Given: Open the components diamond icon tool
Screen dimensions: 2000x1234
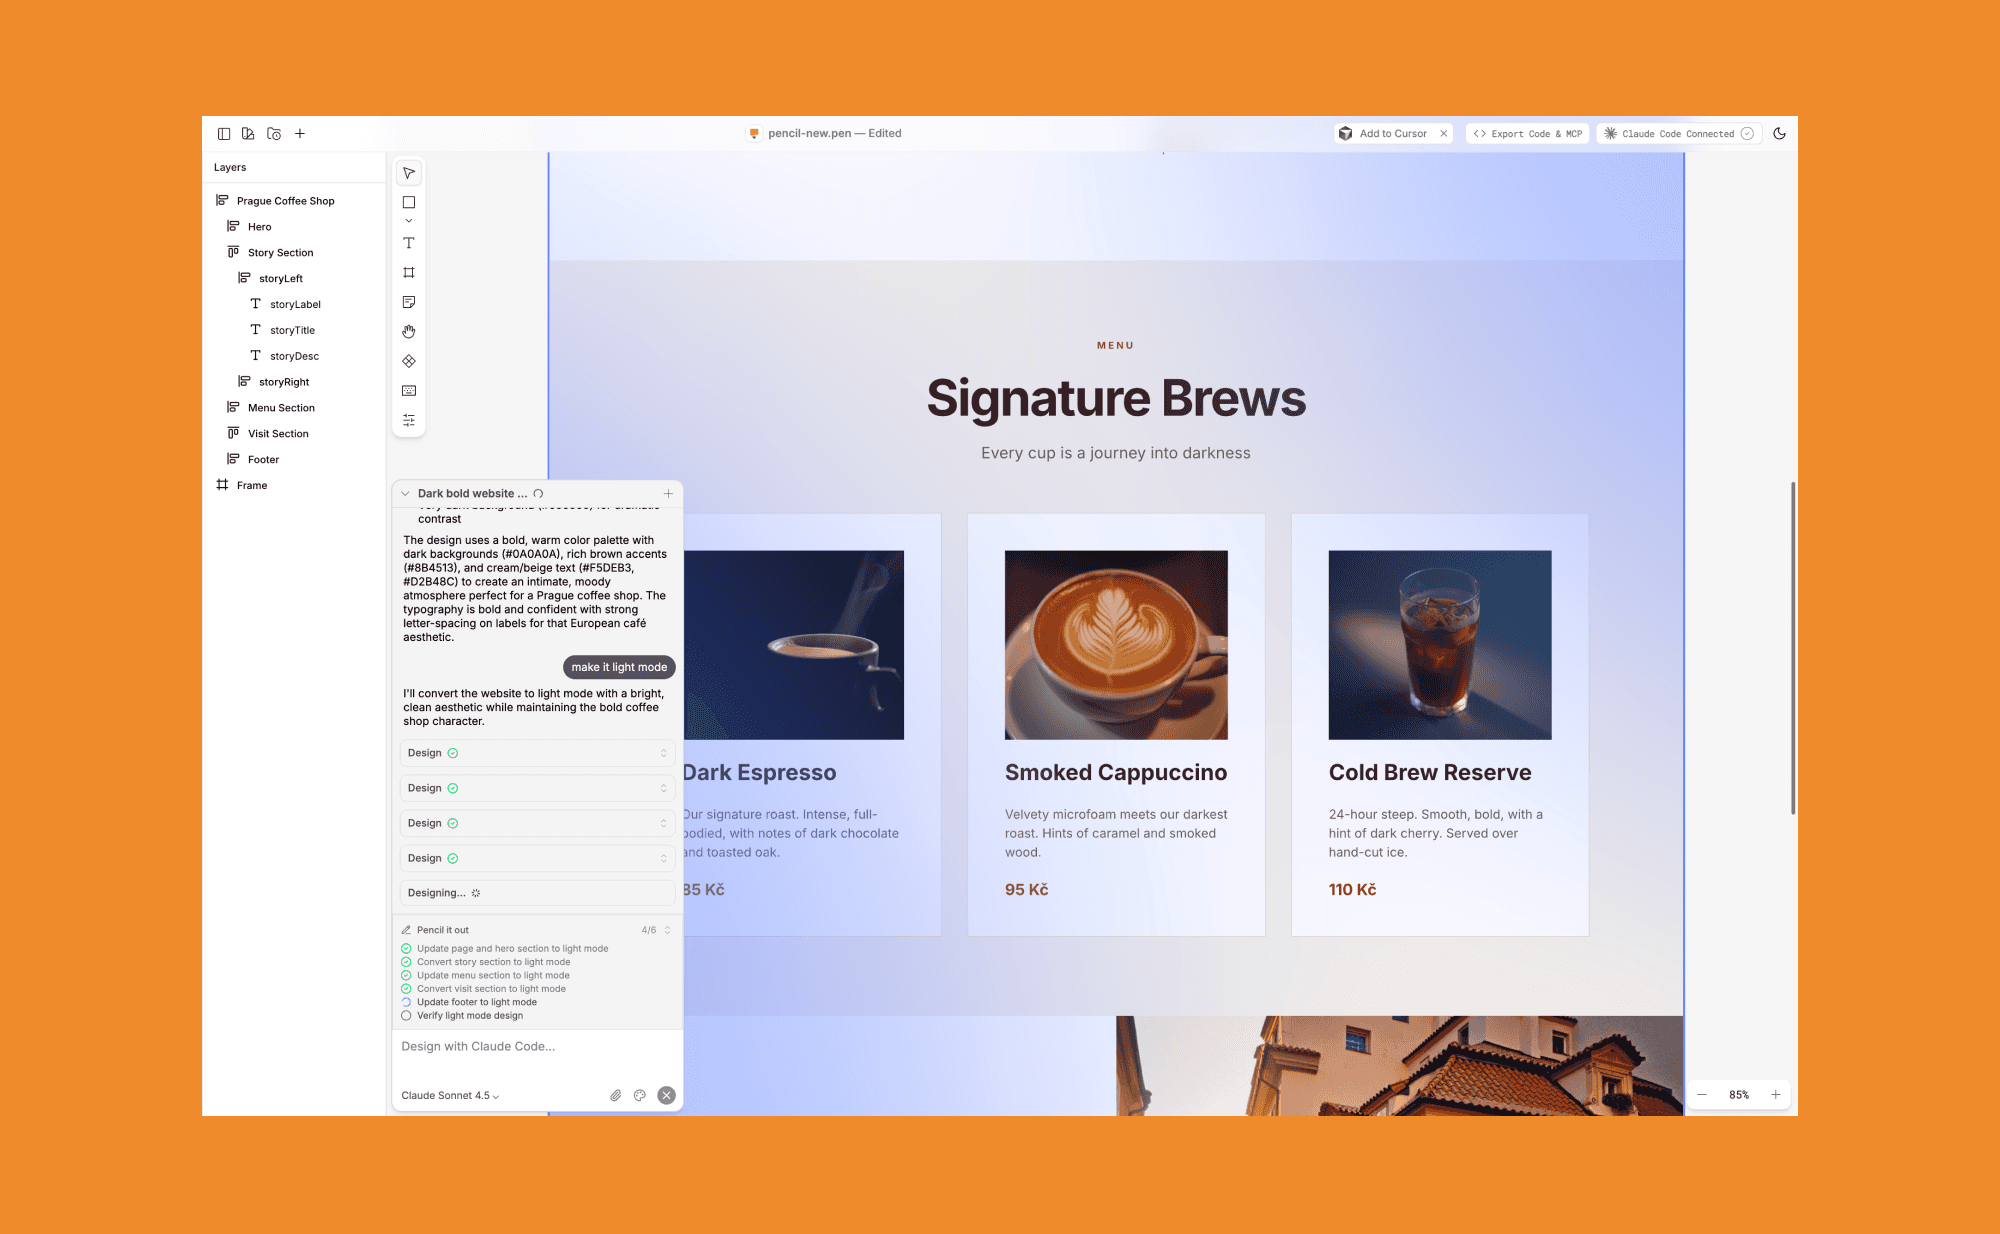Looking at the screenshot, I should coord(409,361).
